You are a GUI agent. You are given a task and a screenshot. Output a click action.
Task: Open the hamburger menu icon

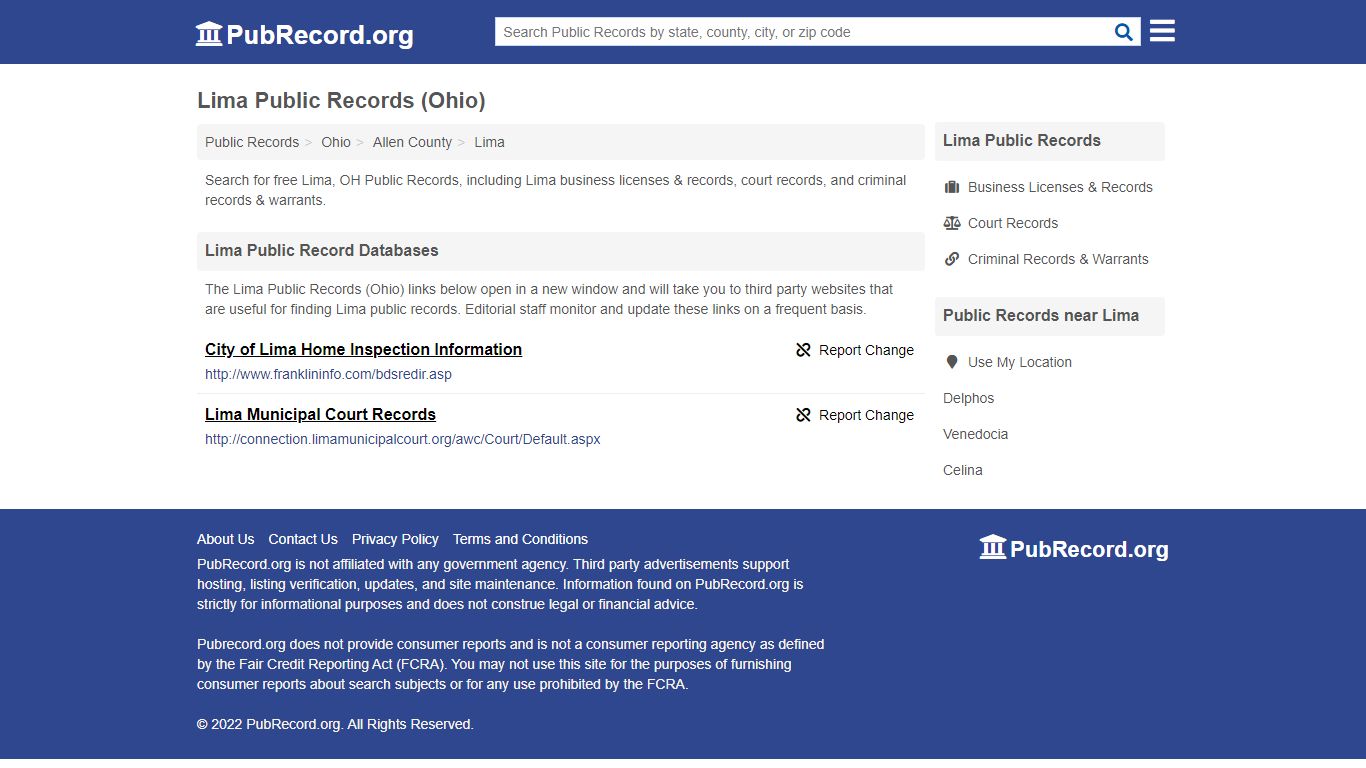tap(1162, 31)
